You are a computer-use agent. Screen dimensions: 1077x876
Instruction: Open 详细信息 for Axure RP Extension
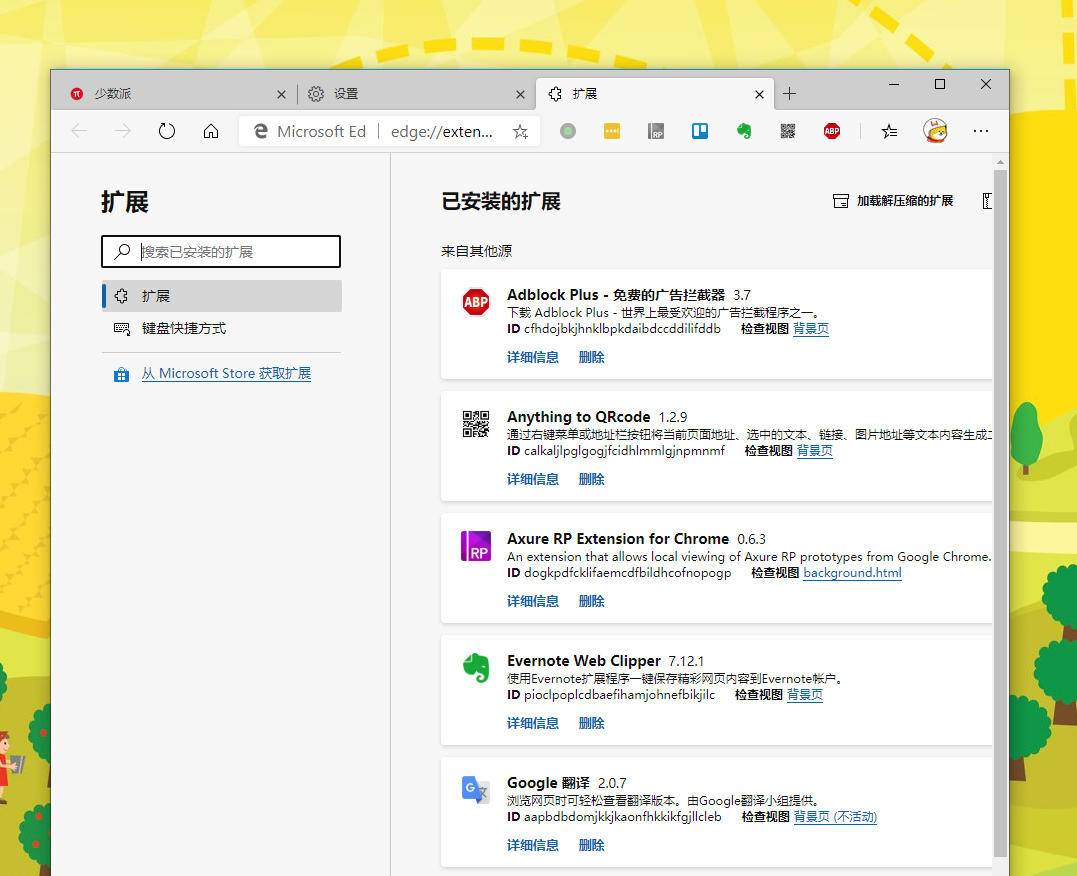(x=532, y=601)
